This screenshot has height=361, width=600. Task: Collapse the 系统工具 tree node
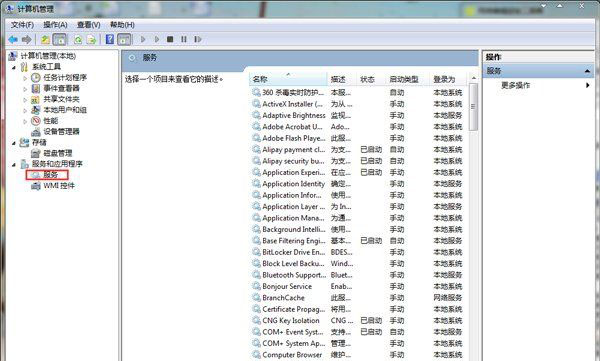pyautogui.click(x=14, y=67)
